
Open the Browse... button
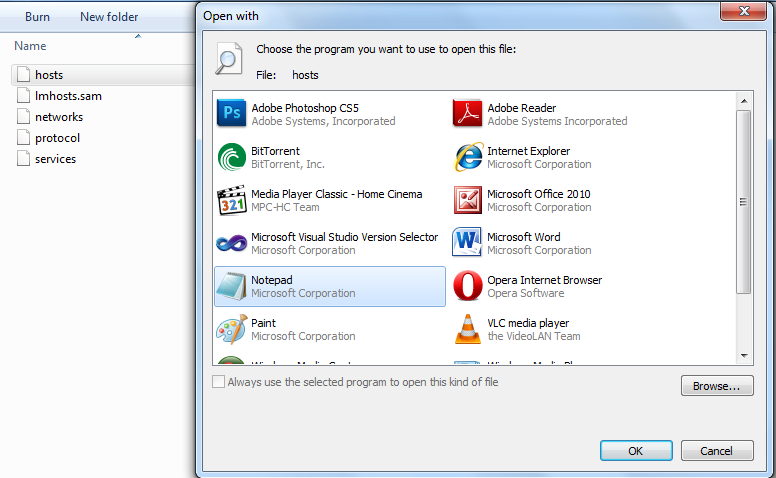(x=717, y=386)
